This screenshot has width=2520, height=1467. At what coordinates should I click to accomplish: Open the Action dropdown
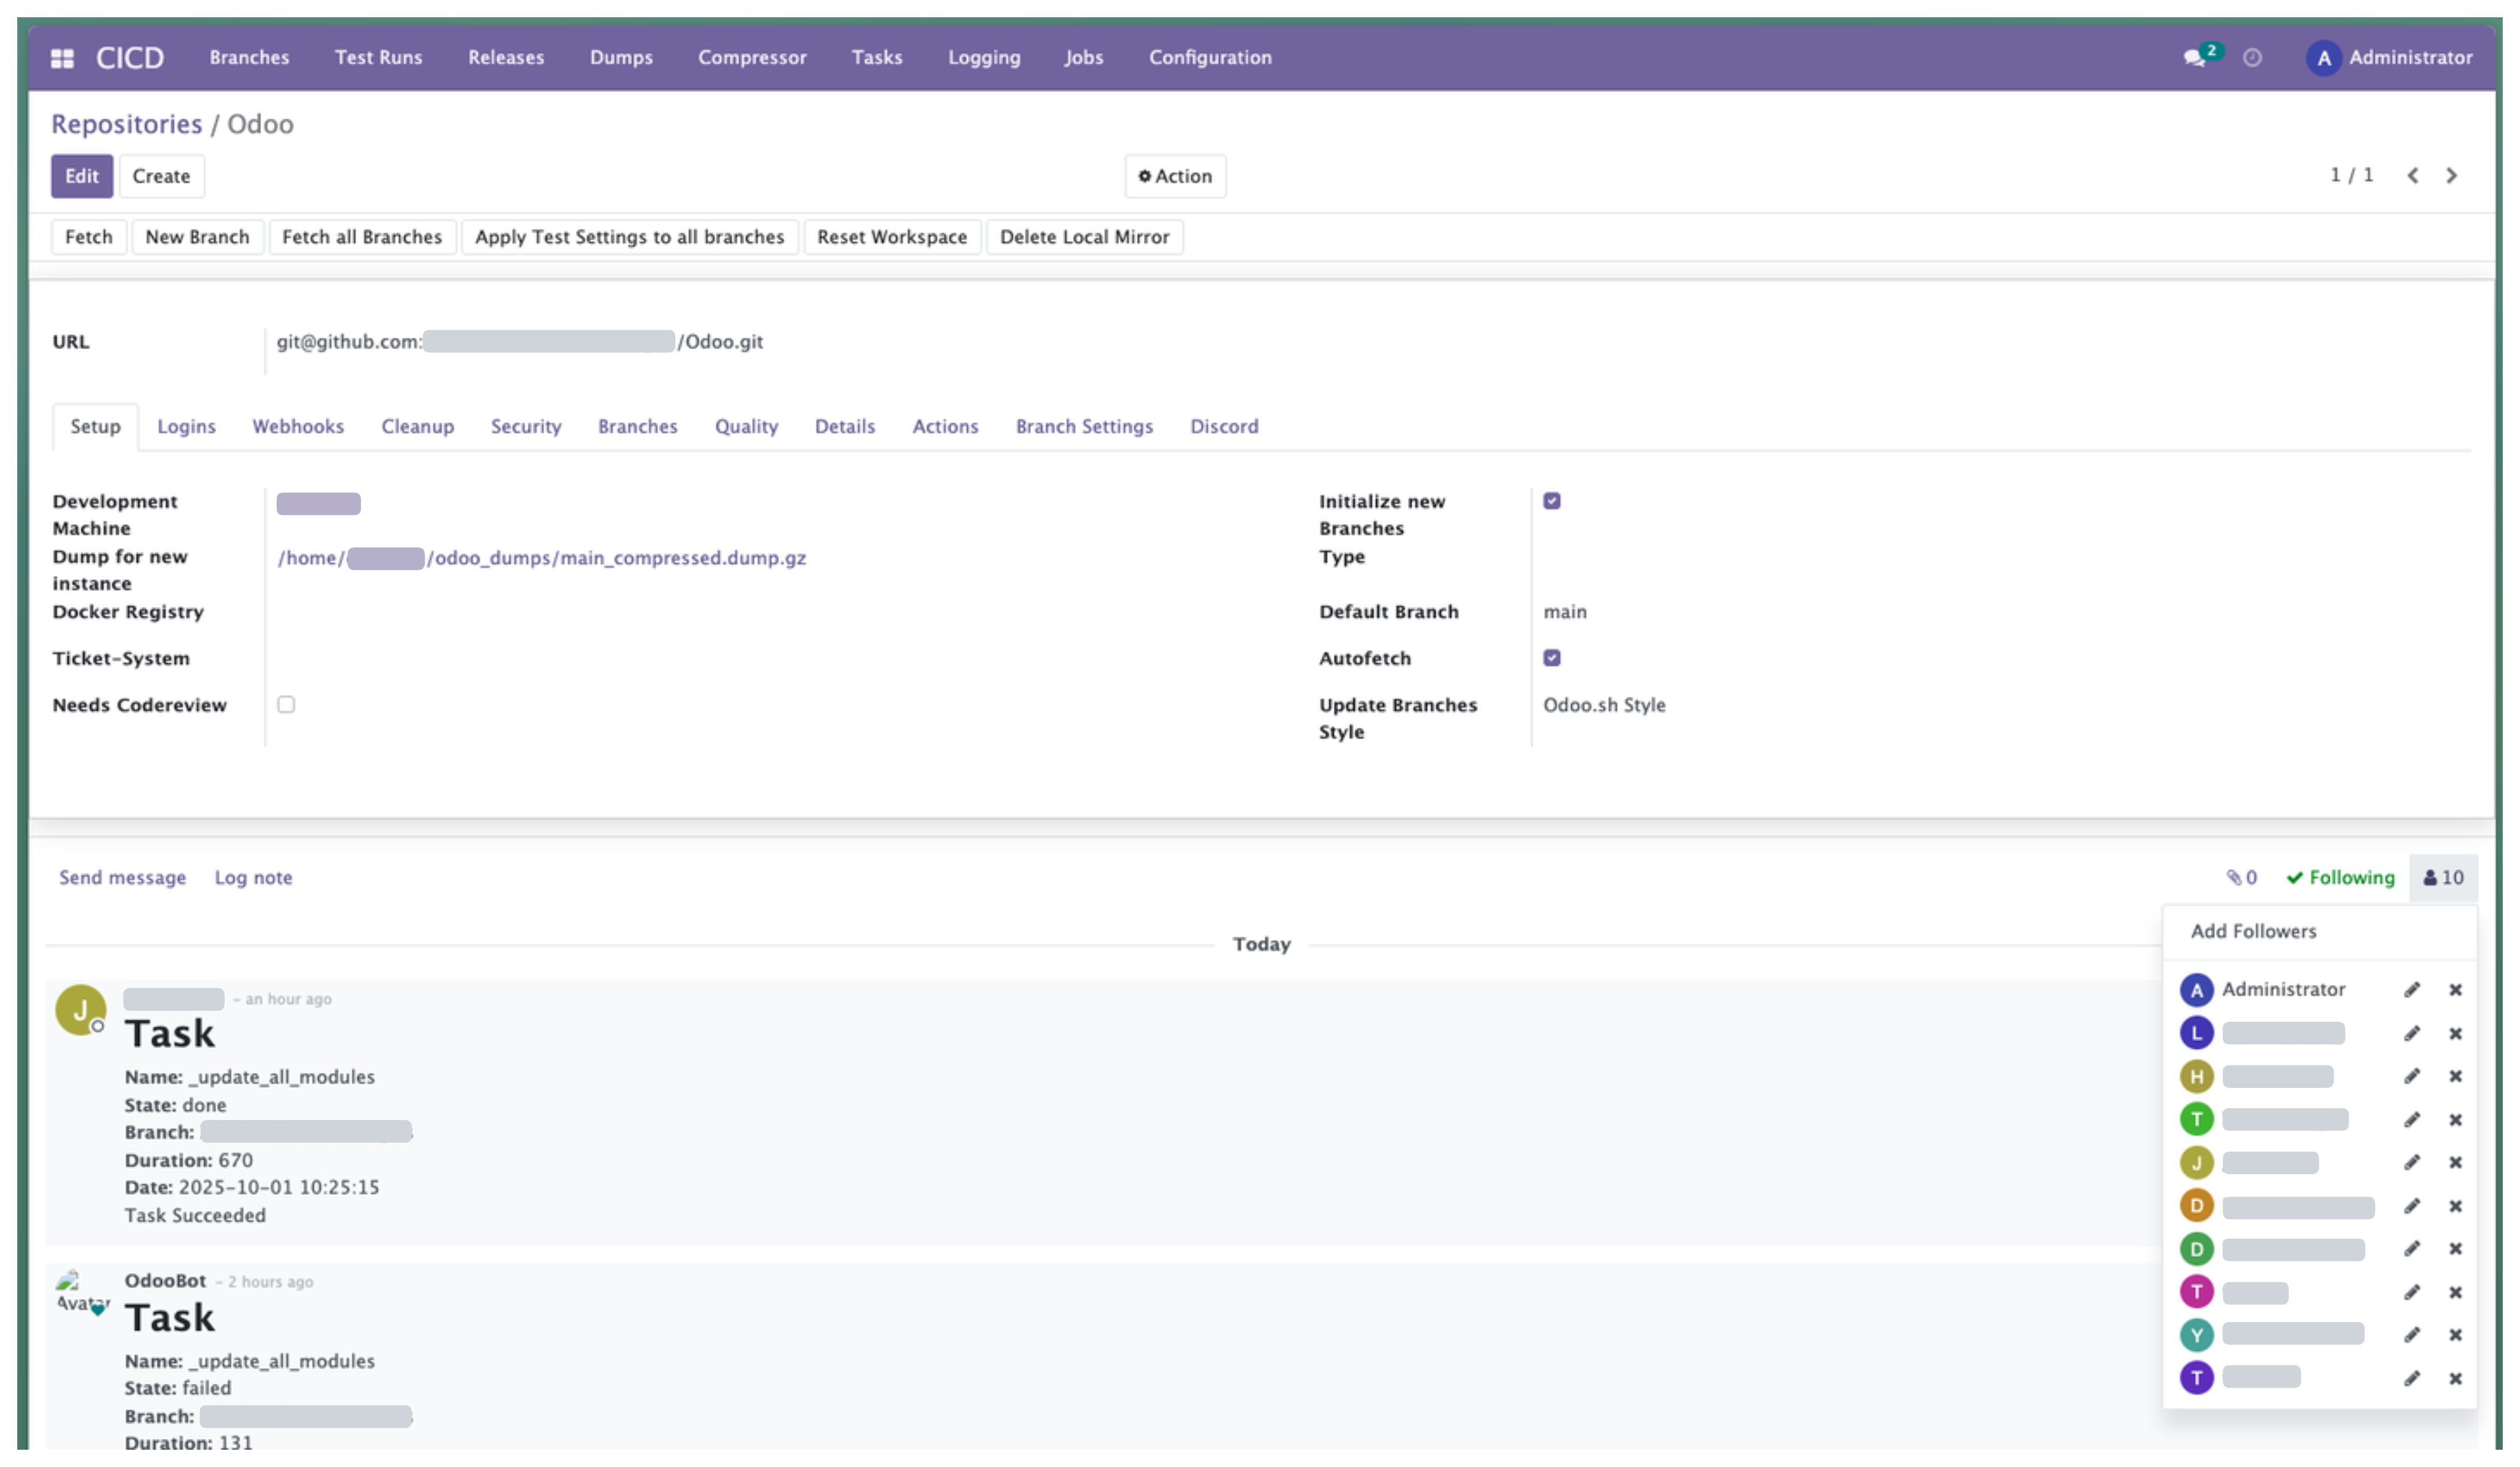click(x=1175, y=176)
